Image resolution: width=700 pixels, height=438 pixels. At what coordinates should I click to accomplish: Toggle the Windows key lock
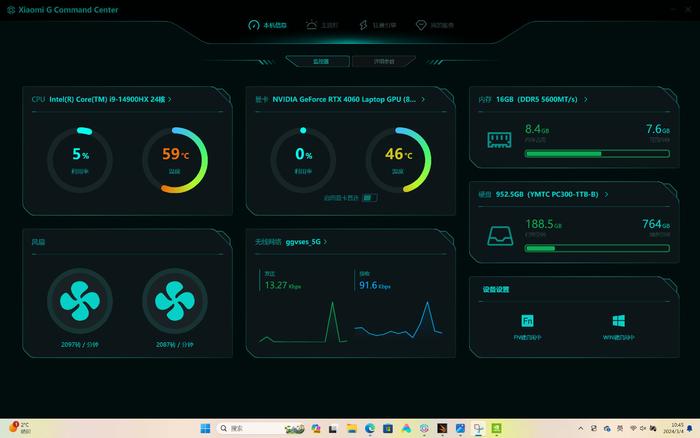click(x=618, y=326)
